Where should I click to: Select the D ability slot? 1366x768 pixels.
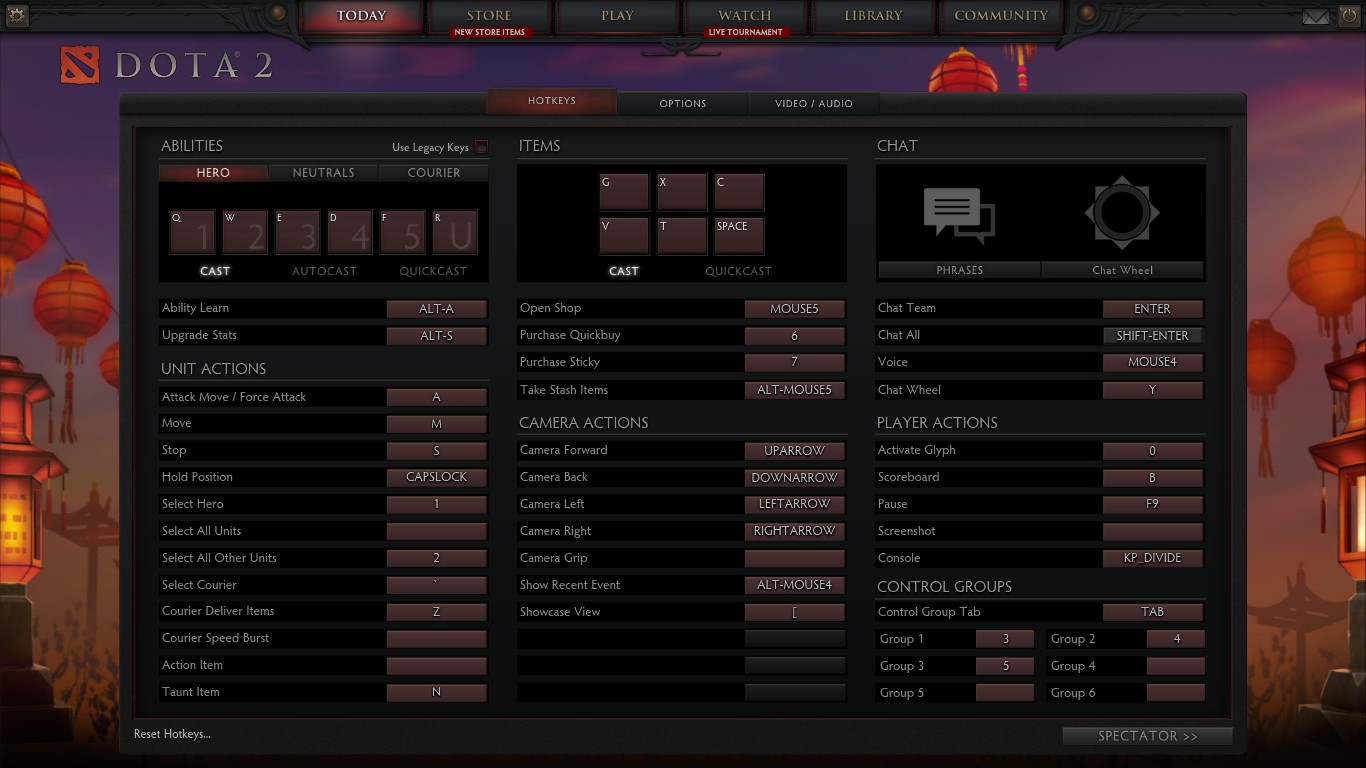[x=350, y=232]
